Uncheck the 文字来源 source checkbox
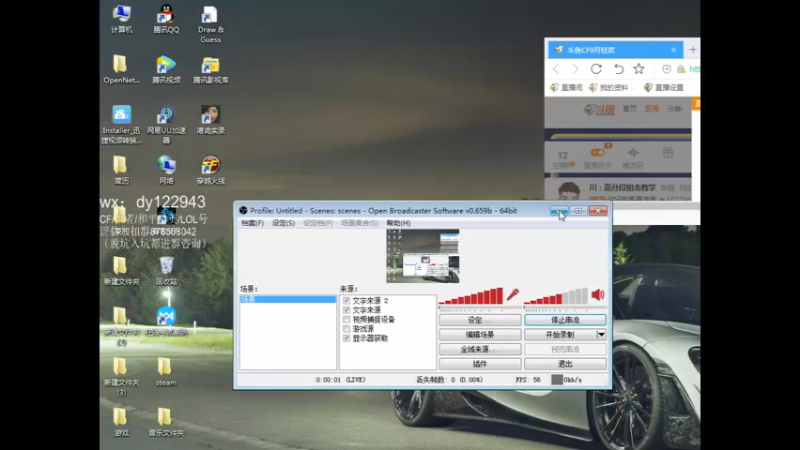This screenshot has height=450, width=800. [x=346, y=310]
